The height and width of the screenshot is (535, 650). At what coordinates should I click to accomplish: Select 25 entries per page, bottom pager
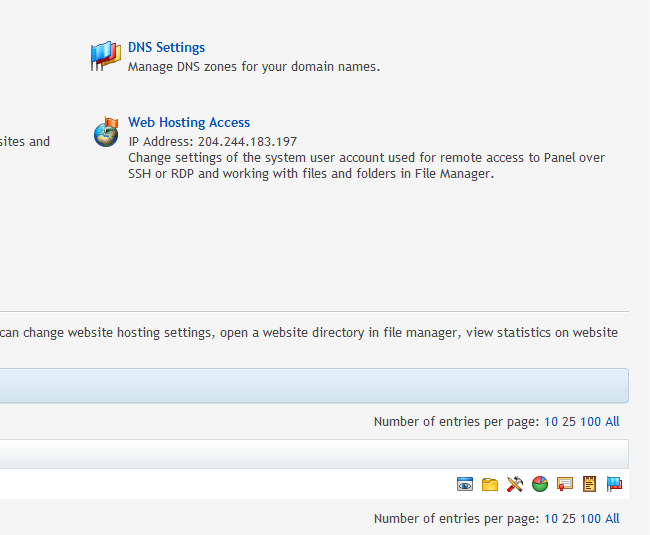tap(568, 519)
